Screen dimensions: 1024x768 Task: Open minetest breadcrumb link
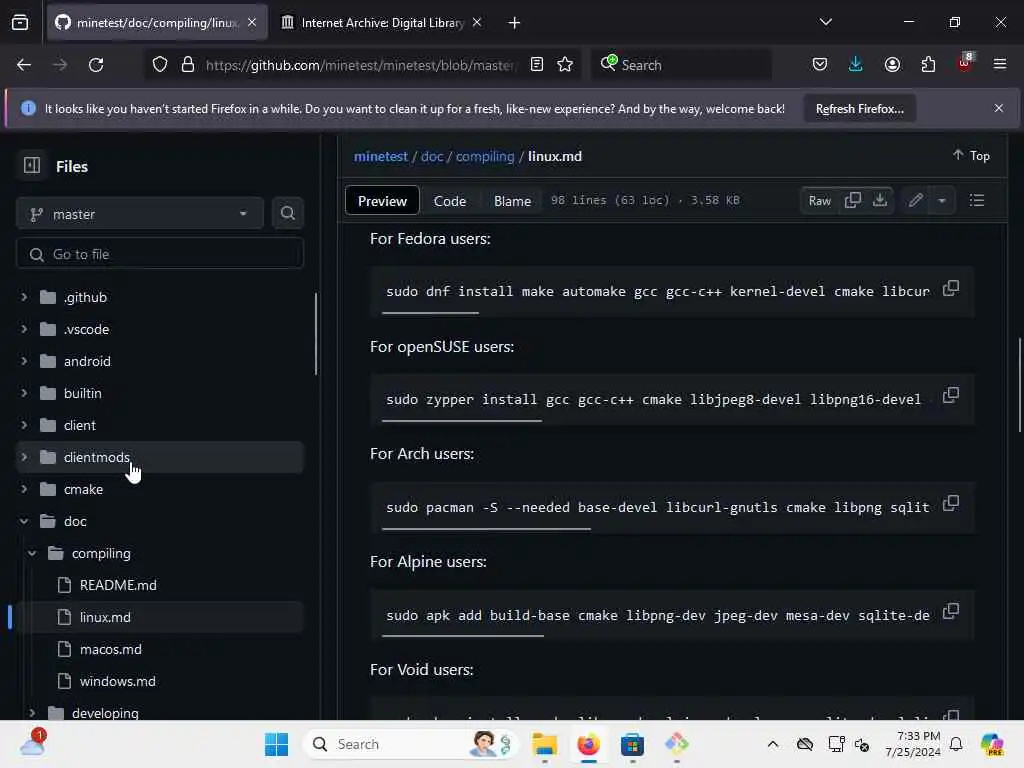[x=381, y=157]
